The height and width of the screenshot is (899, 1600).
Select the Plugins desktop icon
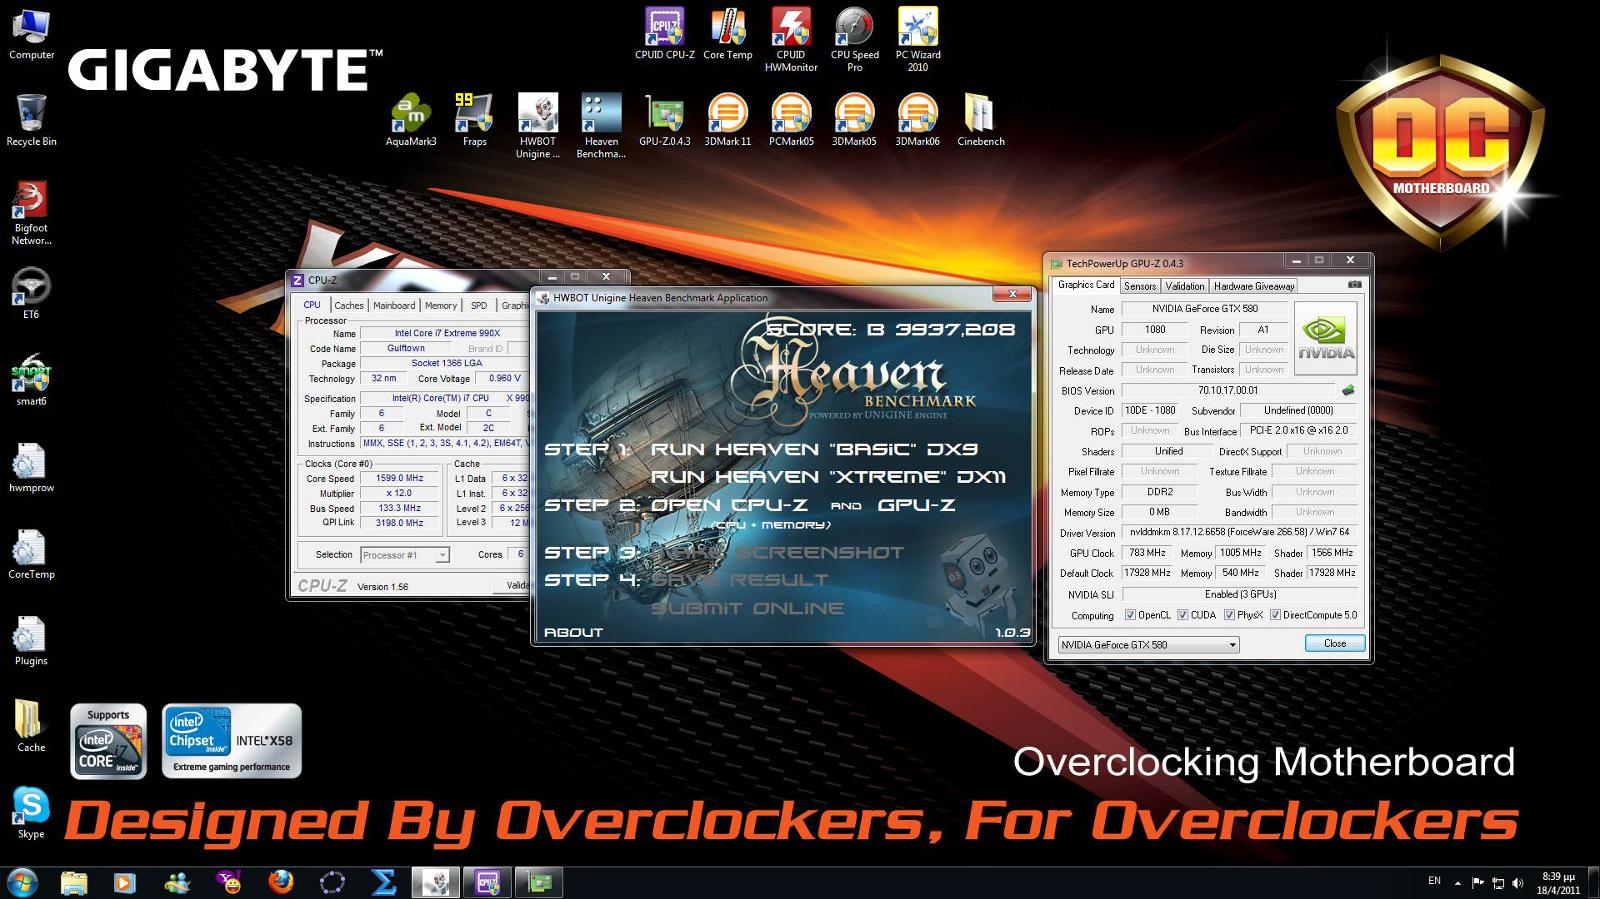(31, 640)
